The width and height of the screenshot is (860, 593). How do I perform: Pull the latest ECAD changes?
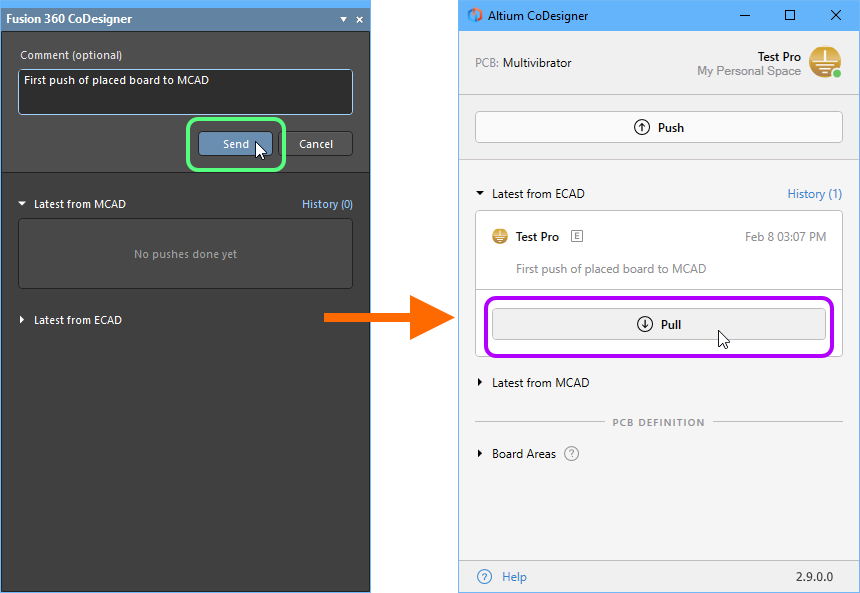point(659,325)
